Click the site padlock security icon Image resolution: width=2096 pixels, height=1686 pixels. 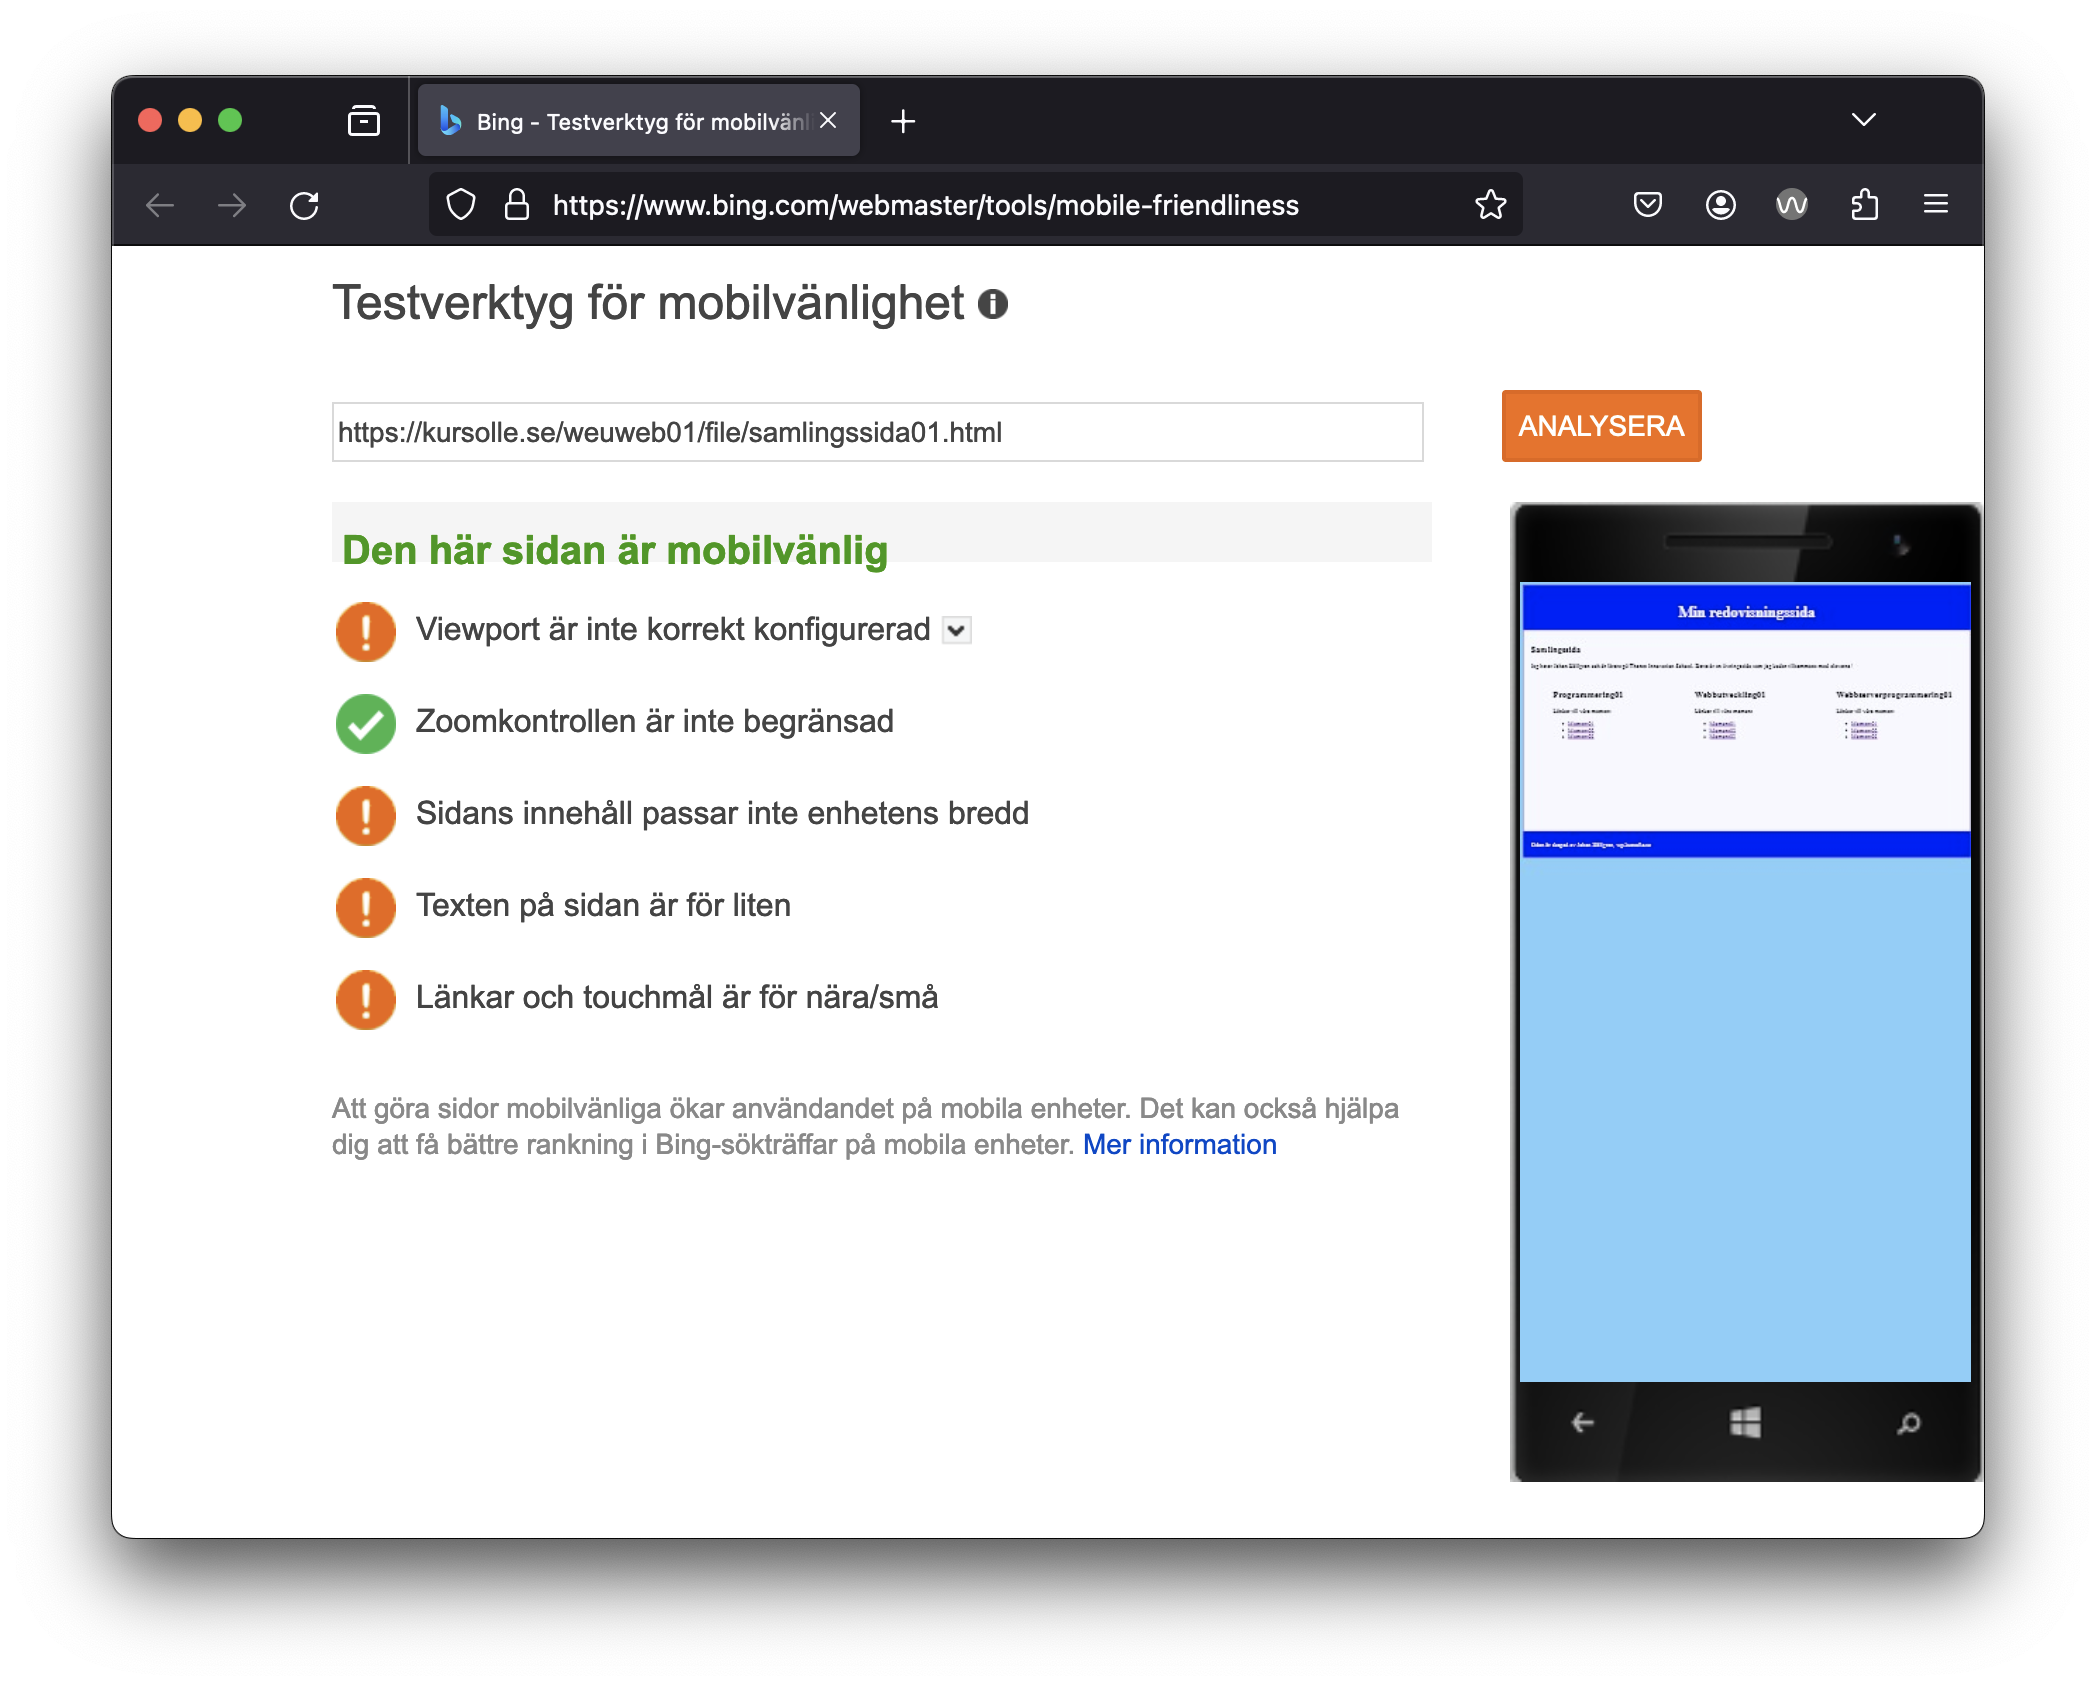(516, 205)
